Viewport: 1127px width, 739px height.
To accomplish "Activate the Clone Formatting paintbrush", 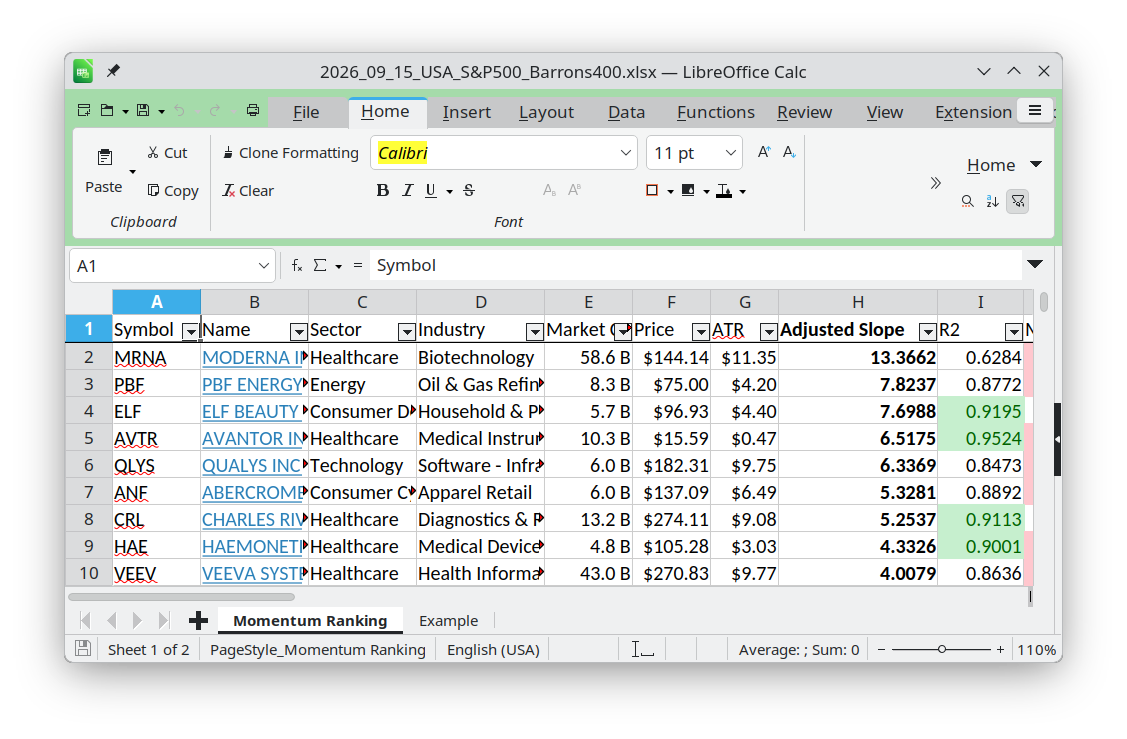I will click(x=228, y=152).
